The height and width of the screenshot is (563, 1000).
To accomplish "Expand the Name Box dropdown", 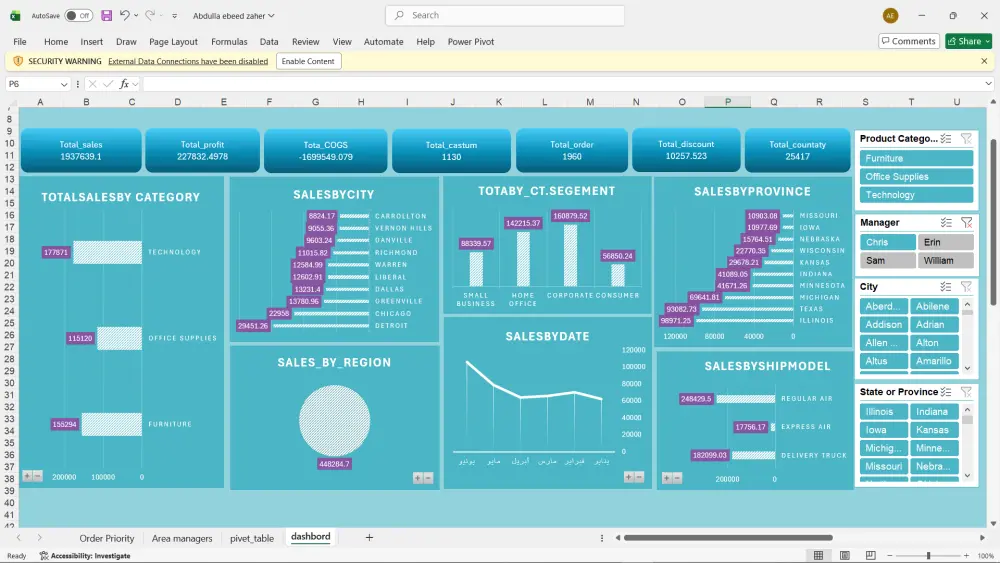I will (x=64, y=84).
